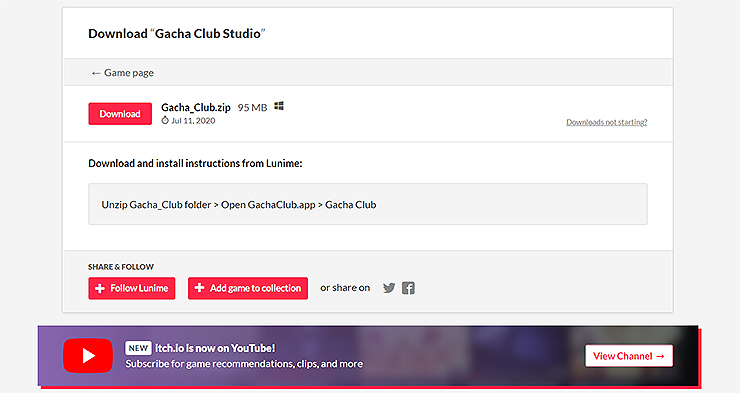Click the clock icon beside Jul 11, 2020
740x393 pixels.
pyautogui.click(x=165, y=120)
